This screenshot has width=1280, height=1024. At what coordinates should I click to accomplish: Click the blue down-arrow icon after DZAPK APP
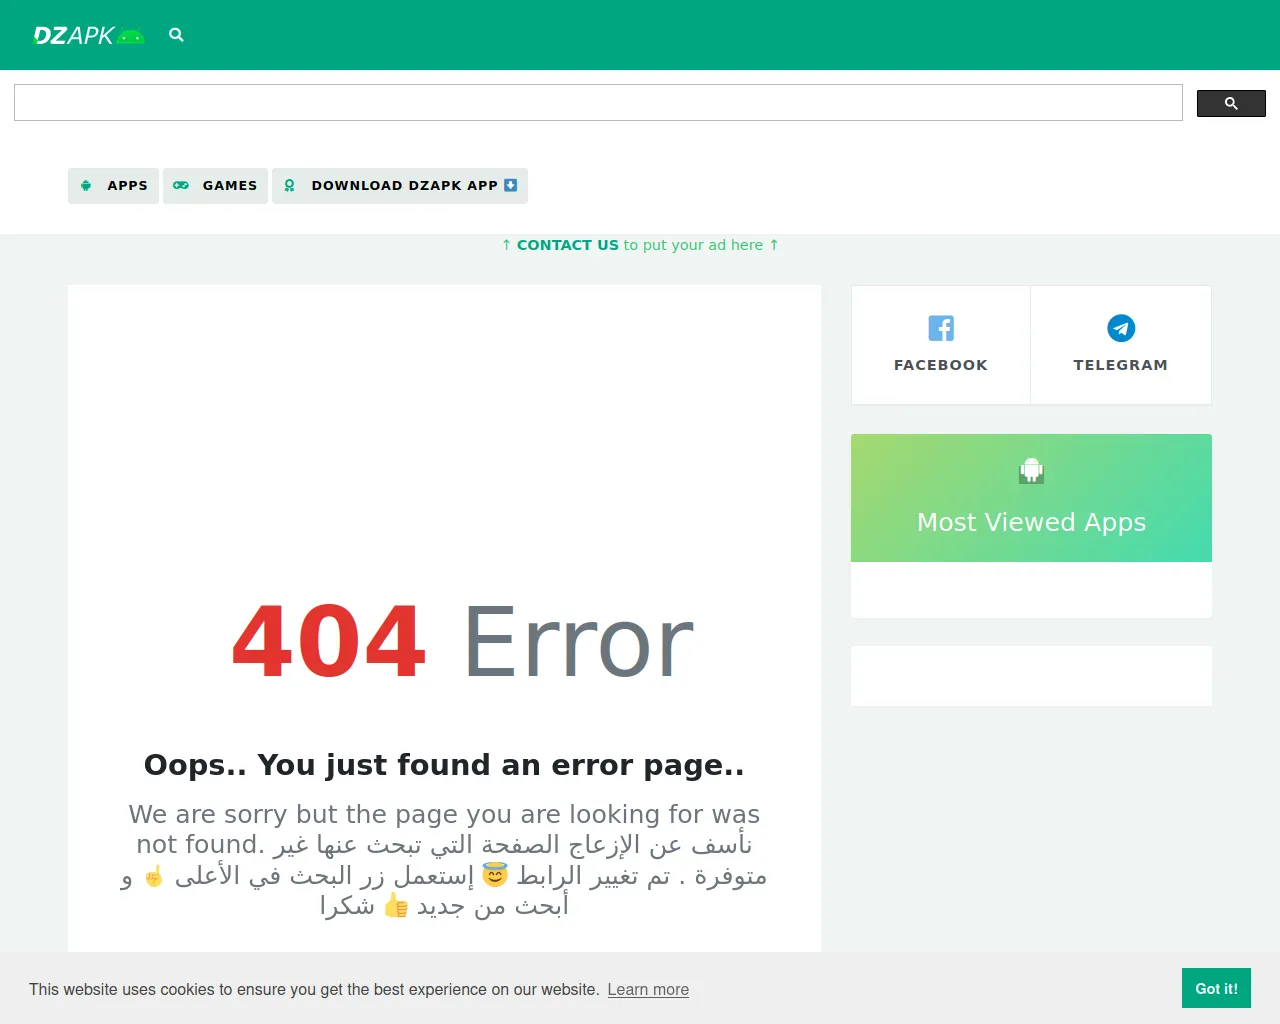pyautogui.click(x=511, y=185)
